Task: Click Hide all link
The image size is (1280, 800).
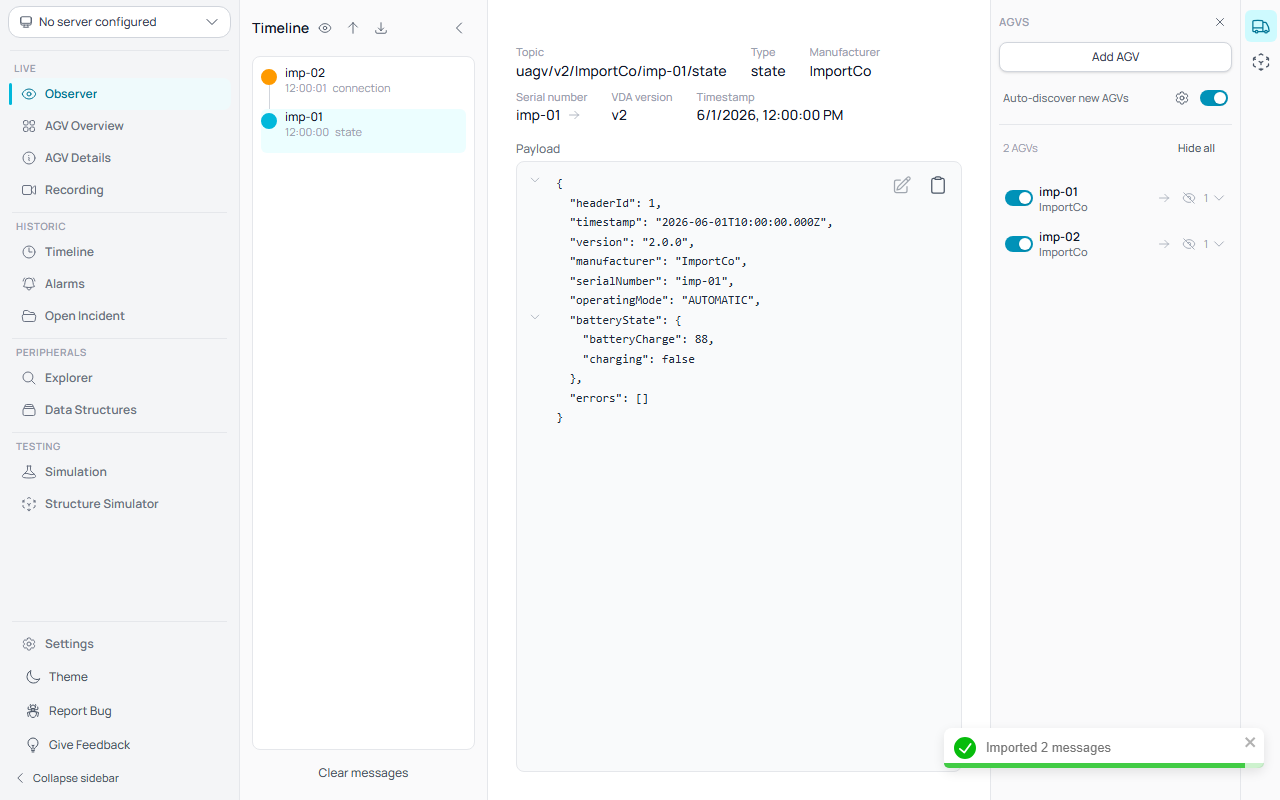Action: tap(1196, 148)
